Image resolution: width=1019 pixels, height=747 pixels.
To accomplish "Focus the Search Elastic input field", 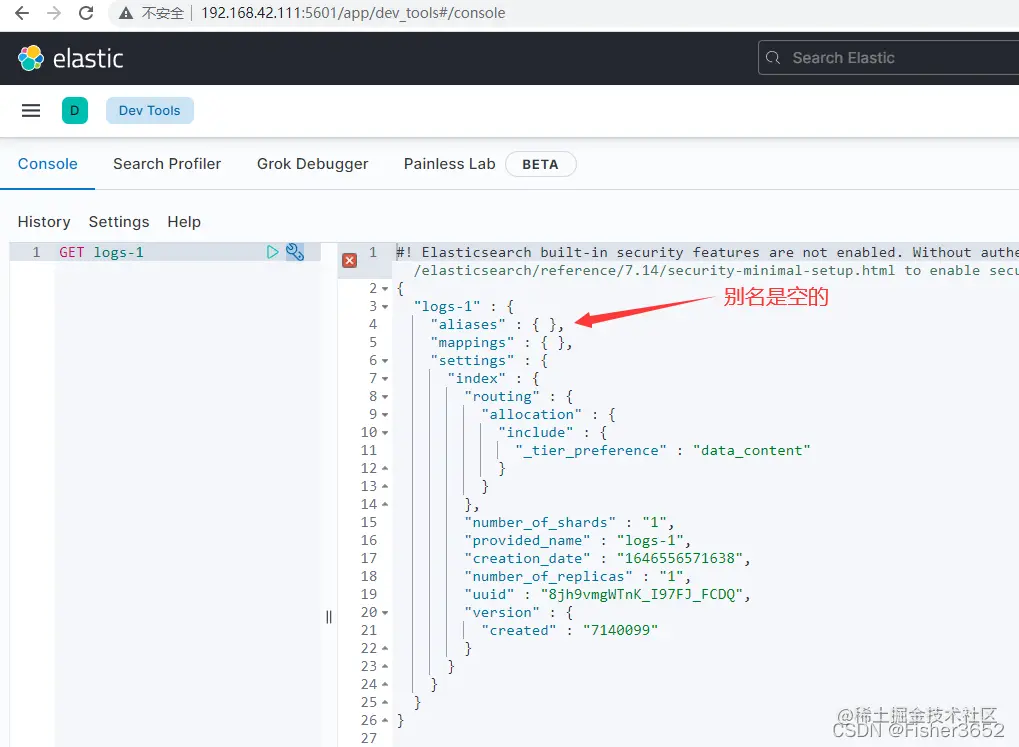I will pyautogui.click(x=888, y=58).
